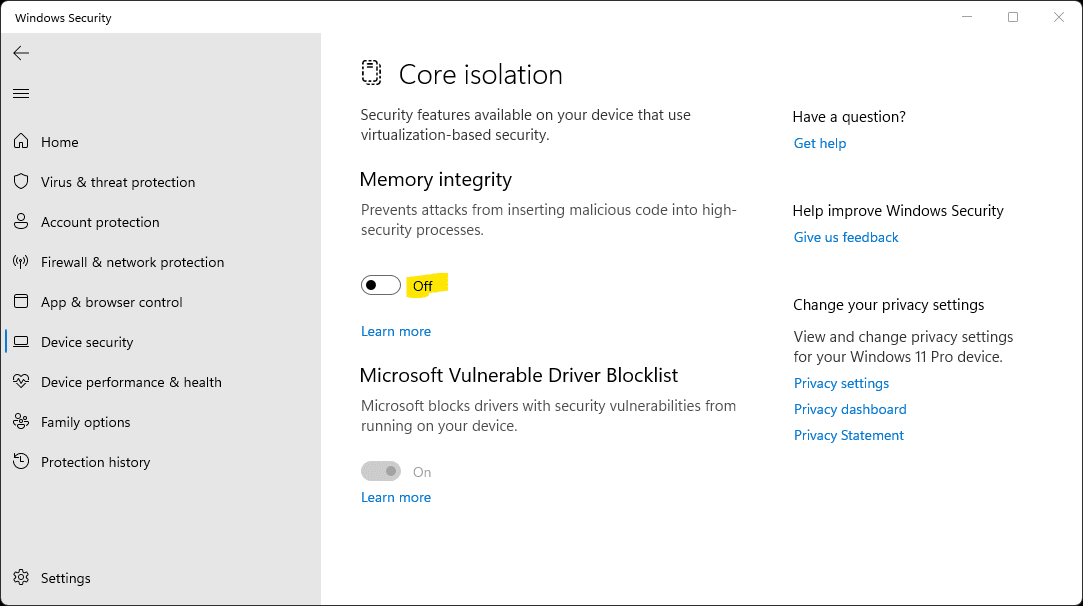This screenshot has width=1083, height=606.
Task: Turn on the Memory integrity toggle
Action: (380, 285)
